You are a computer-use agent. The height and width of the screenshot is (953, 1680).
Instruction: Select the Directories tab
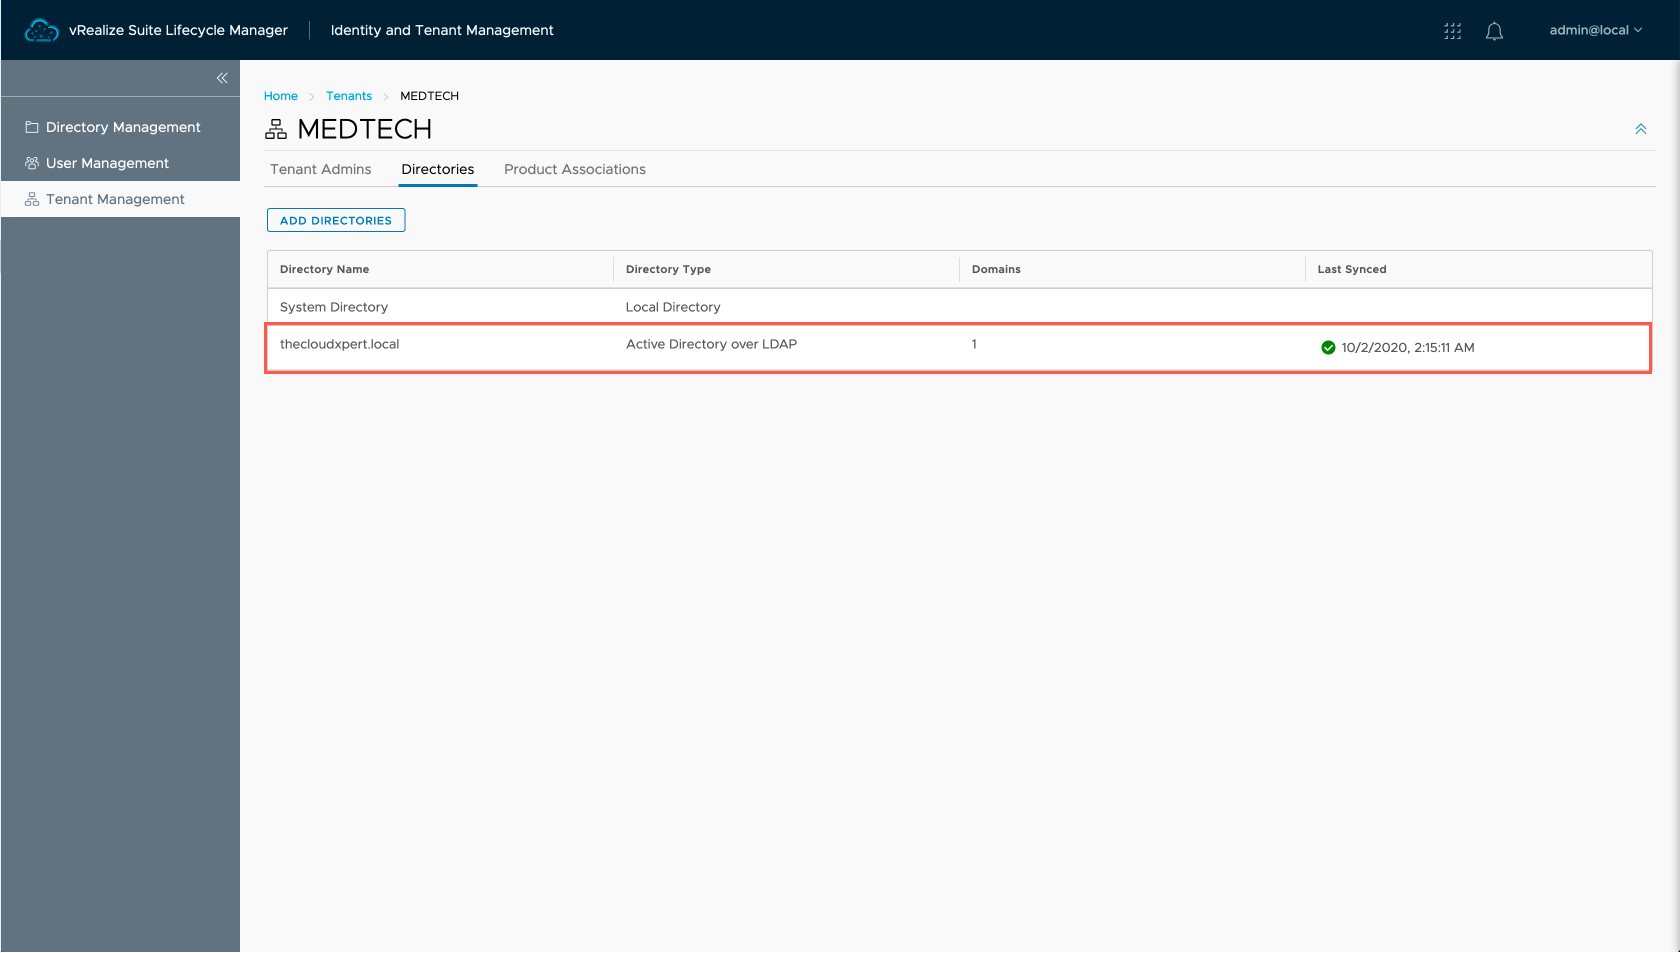437,169
